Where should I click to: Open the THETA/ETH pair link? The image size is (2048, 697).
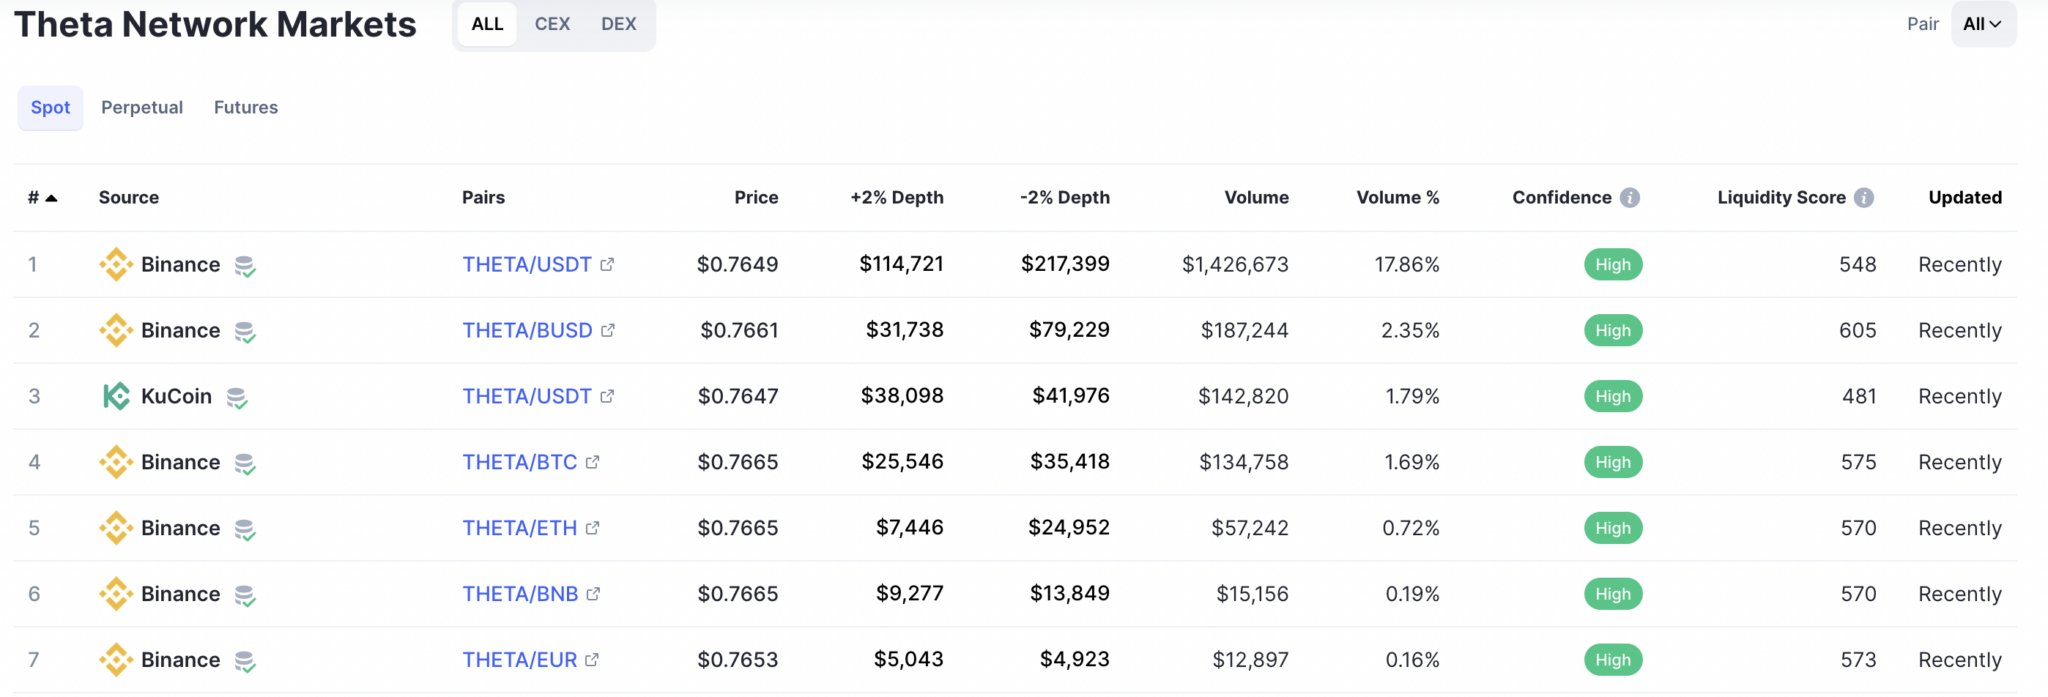(x=519, y=529)
